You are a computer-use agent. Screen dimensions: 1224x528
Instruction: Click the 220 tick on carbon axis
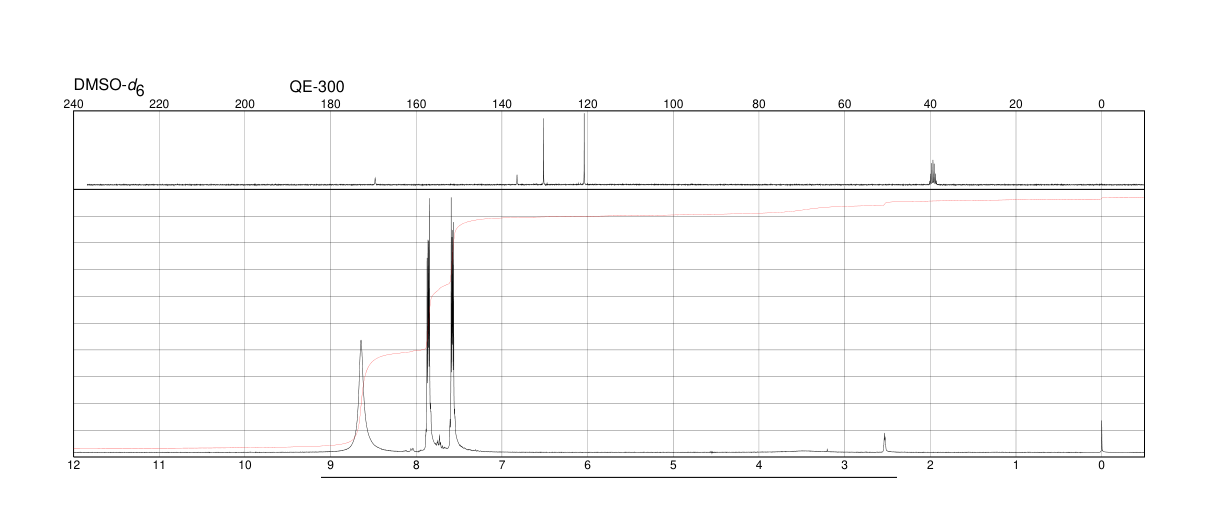coord(159,104)
